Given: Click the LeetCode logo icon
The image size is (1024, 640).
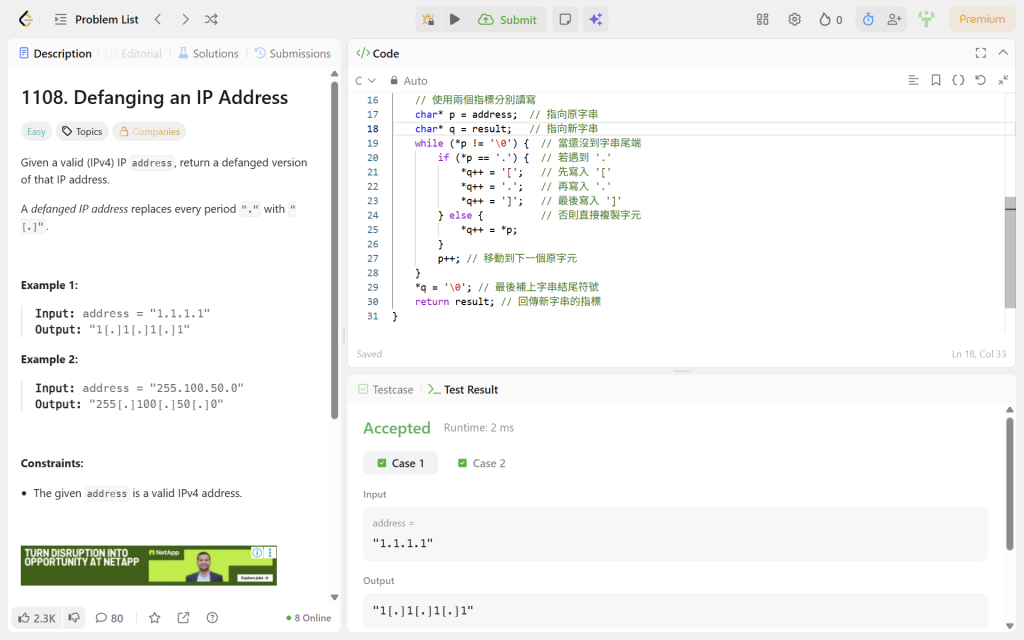Looking at the screenshot, I should click(x=25, y=19).
